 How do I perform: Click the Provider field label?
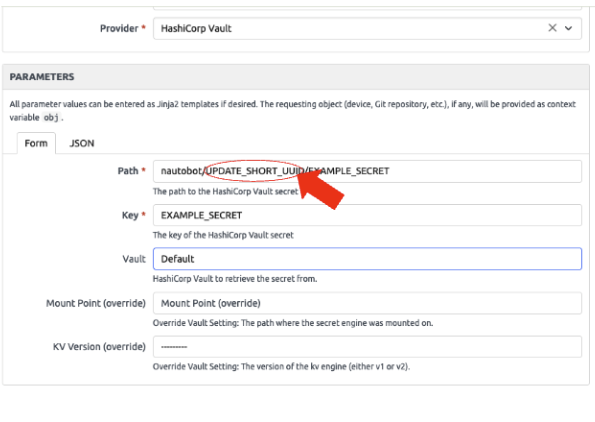[x=123, y=28]
